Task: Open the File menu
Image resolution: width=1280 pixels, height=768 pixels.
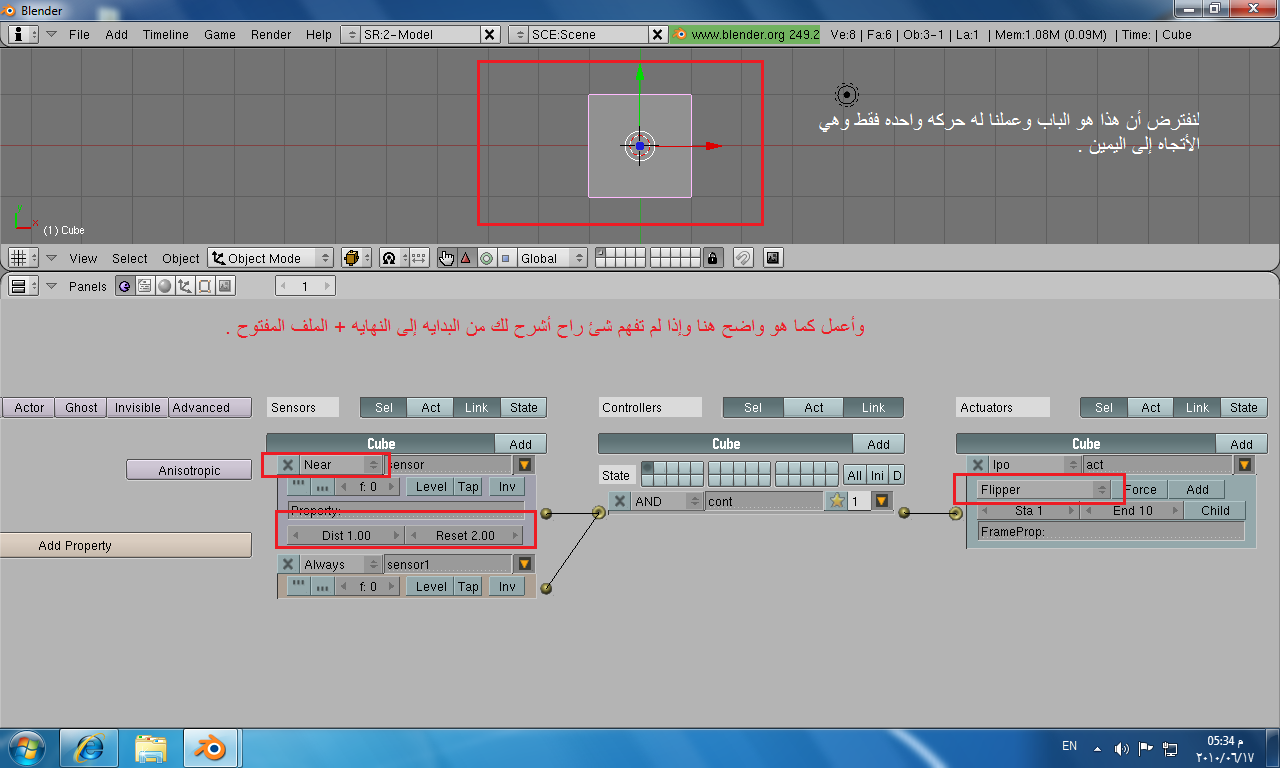Action: pos(79,34)
